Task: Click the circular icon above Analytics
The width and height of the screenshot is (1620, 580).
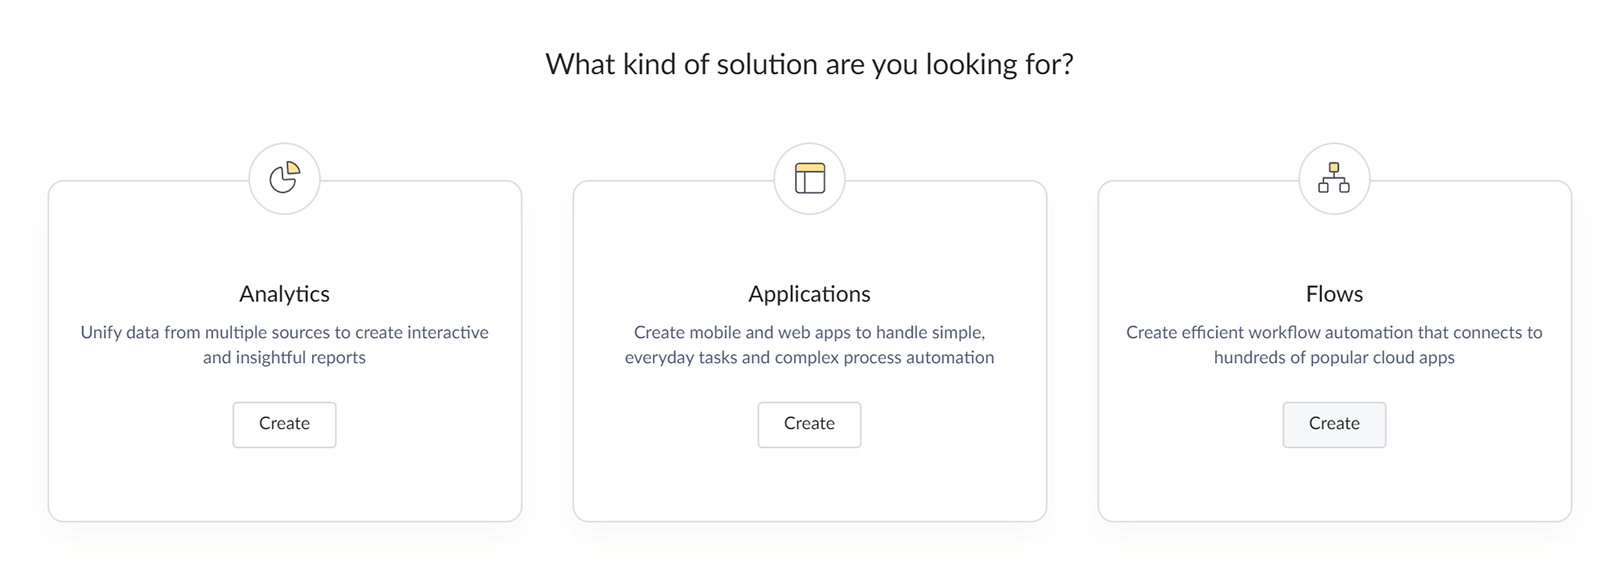Action: pos(284,179)
